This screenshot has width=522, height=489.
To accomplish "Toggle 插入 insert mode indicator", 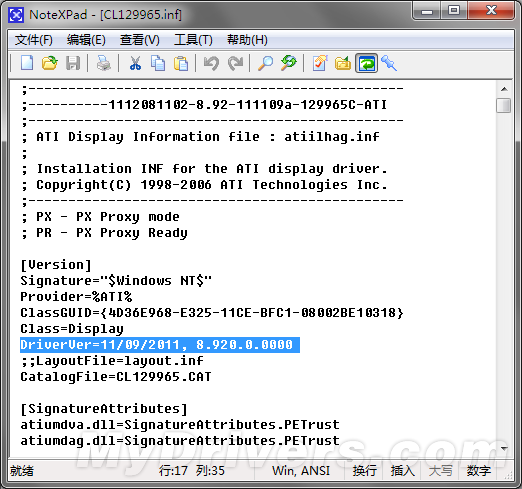I will pos(403,471).
